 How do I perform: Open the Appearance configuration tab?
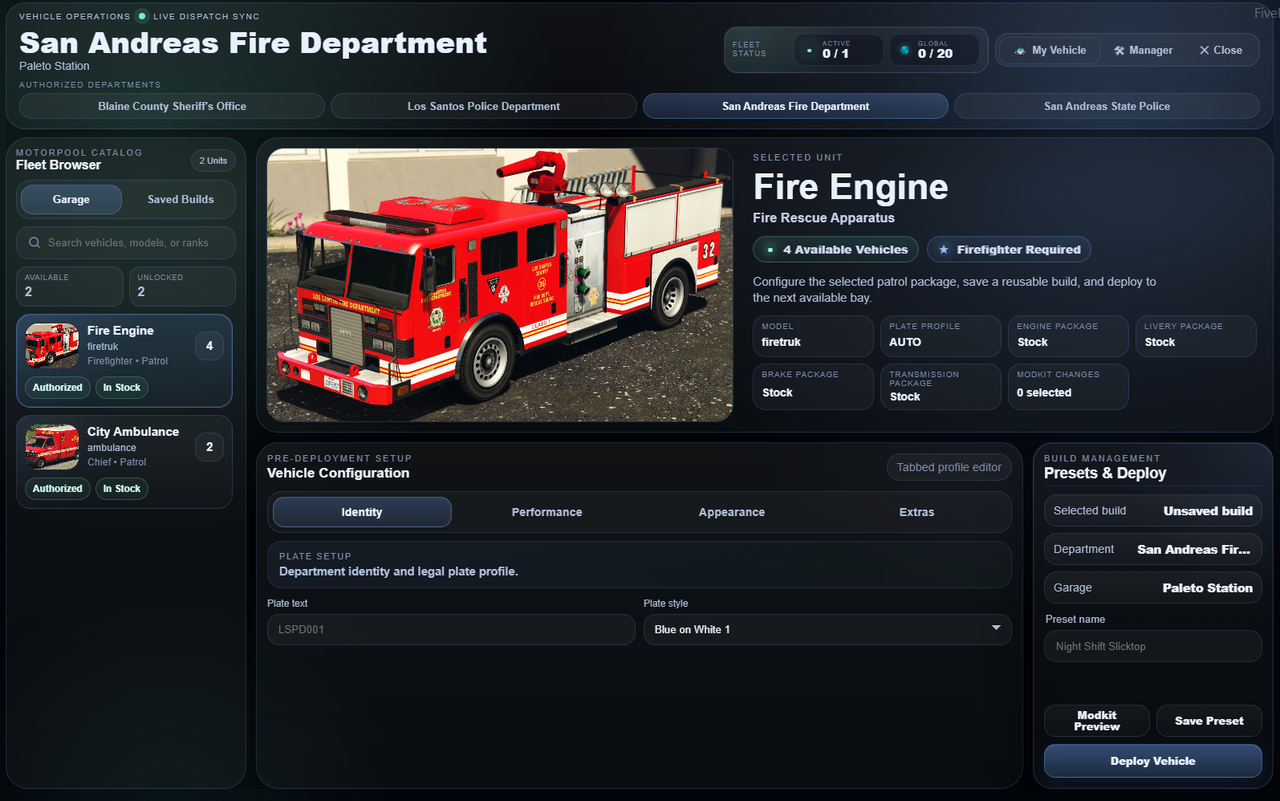click(732, 512)
